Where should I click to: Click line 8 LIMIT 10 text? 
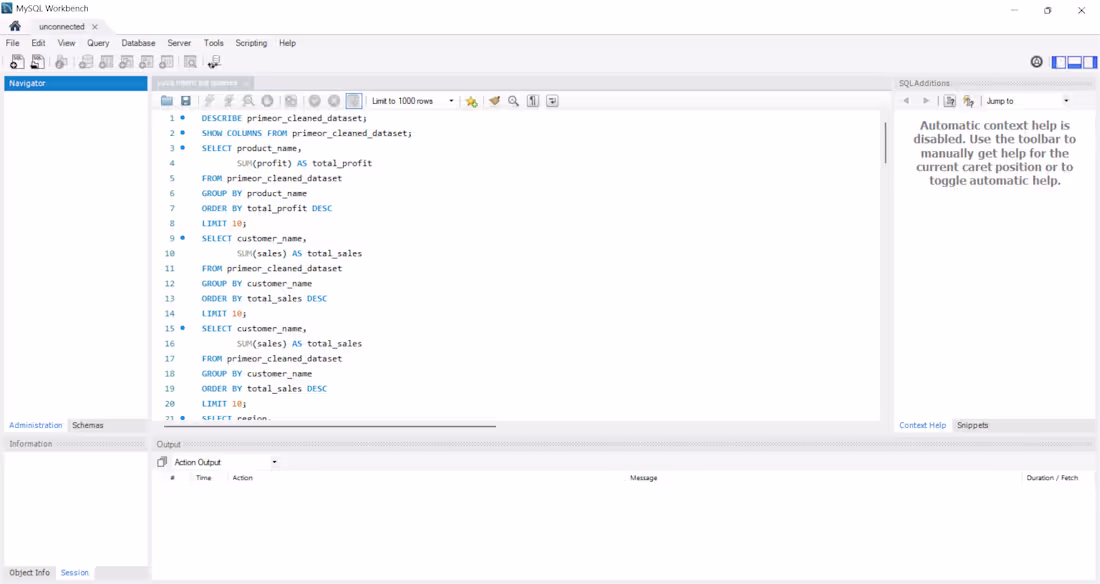click(224, 223)
